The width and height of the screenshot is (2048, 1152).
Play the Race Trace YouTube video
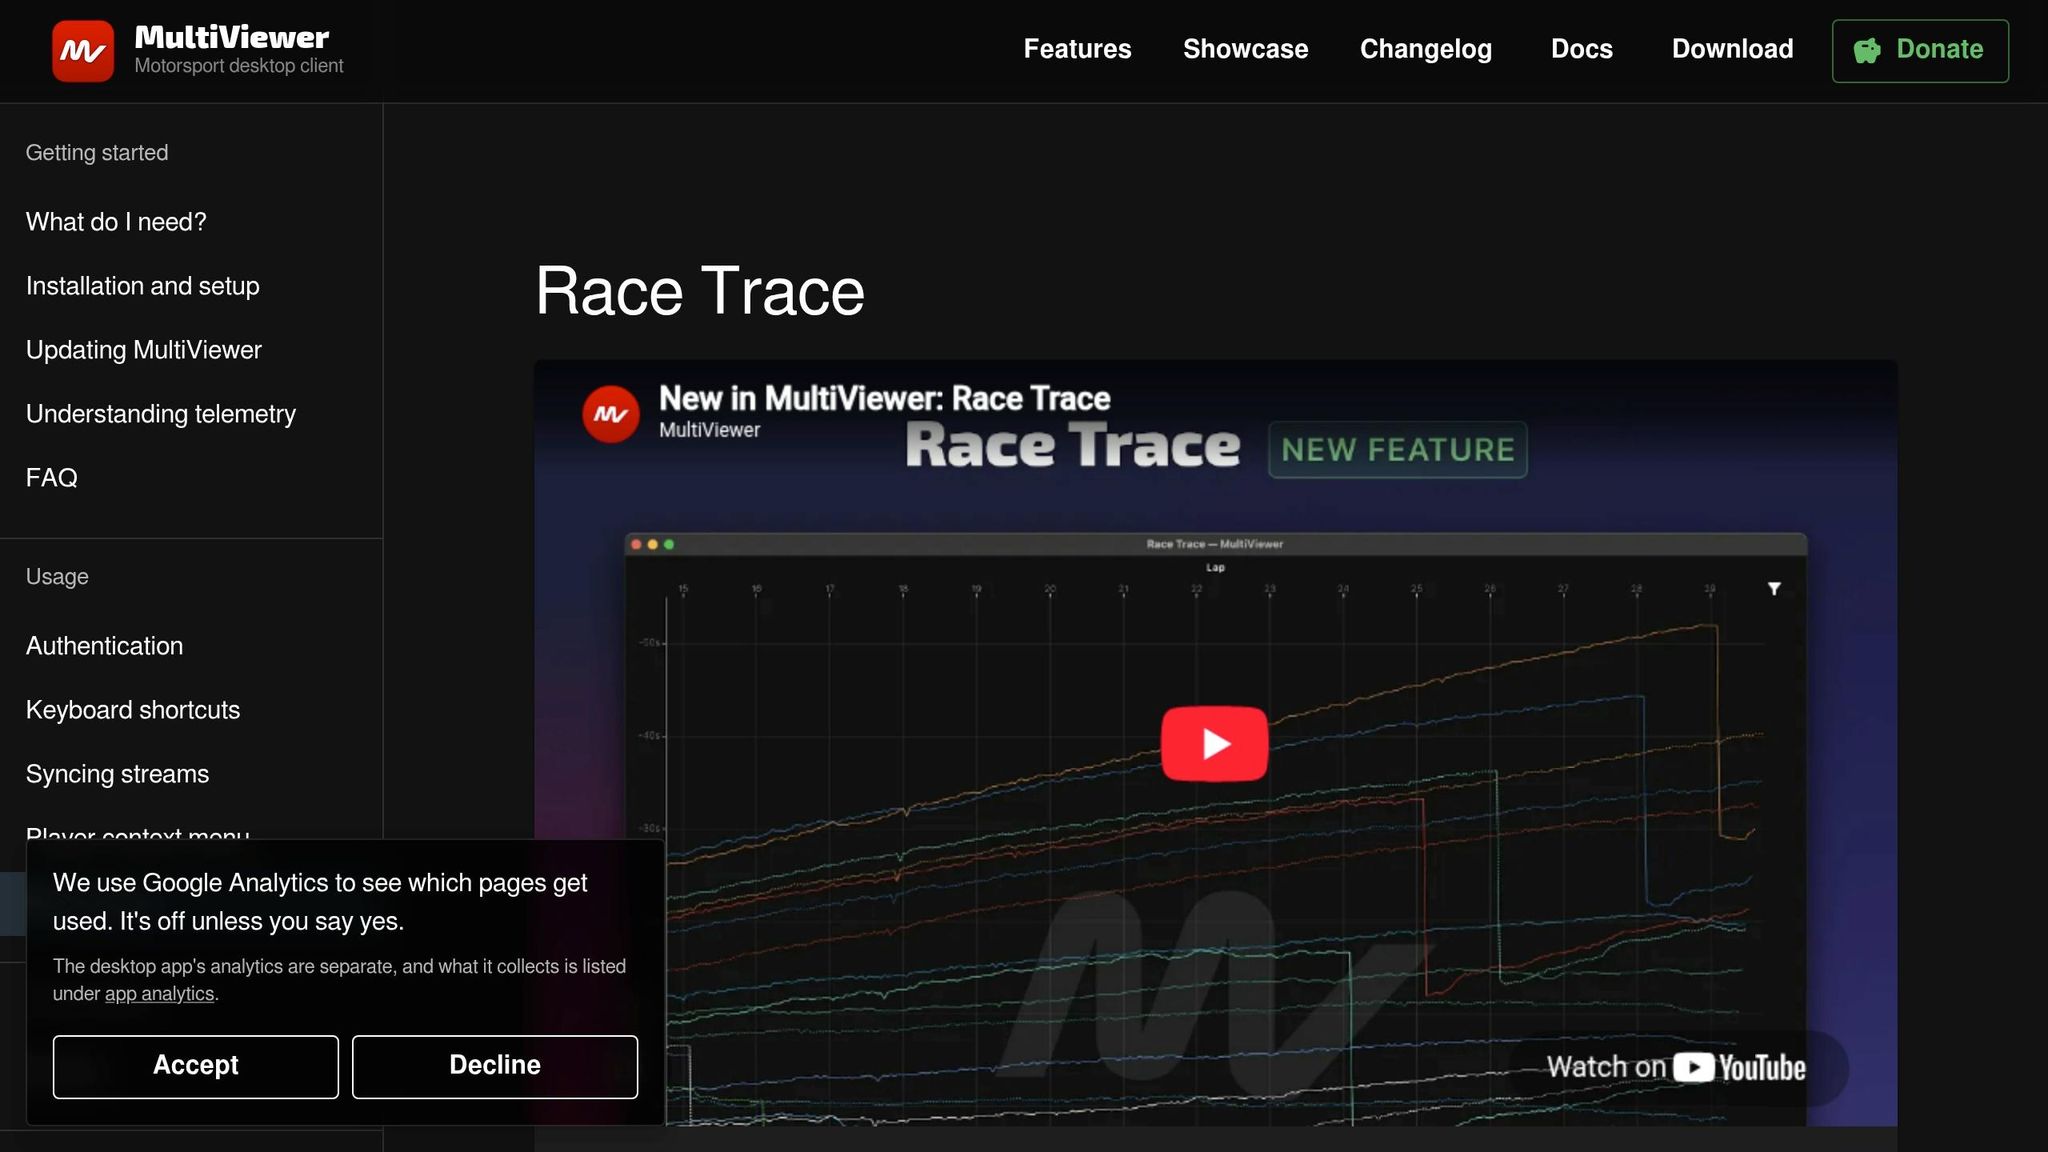[x=1214, y=744]
